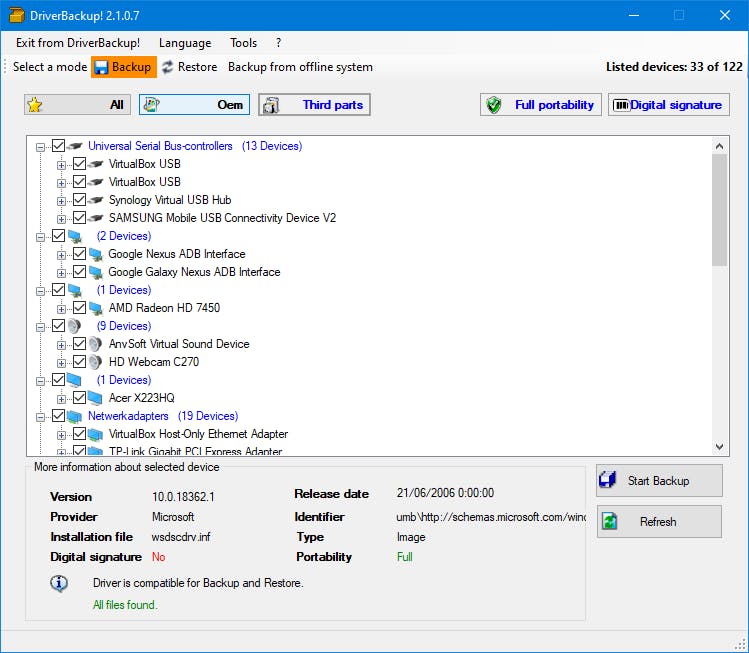The width and height of the screenshot is (749, 653).
Task: Click the monitor icon beside Acer X223HQ
Action: coord(95,398)
